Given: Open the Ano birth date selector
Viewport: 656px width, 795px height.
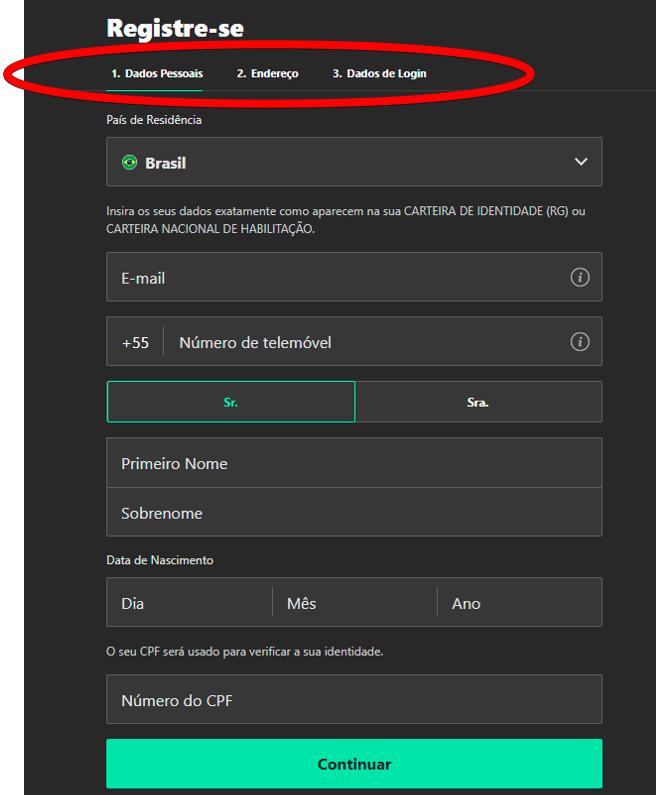Looking at the screenshot, I should pyautogui.click(x=520, y=602).
